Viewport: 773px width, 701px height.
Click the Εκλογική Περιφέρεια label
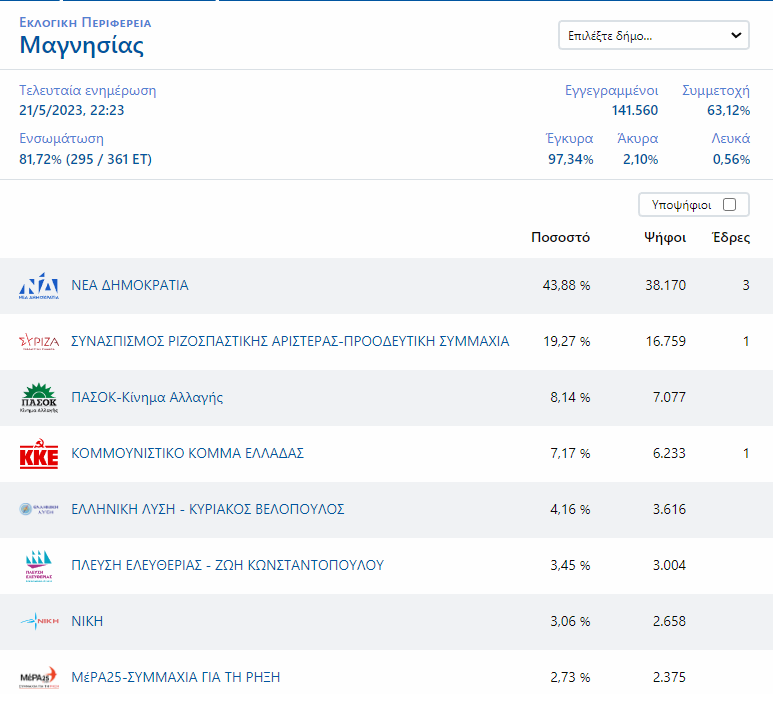(x=85, y=23)
